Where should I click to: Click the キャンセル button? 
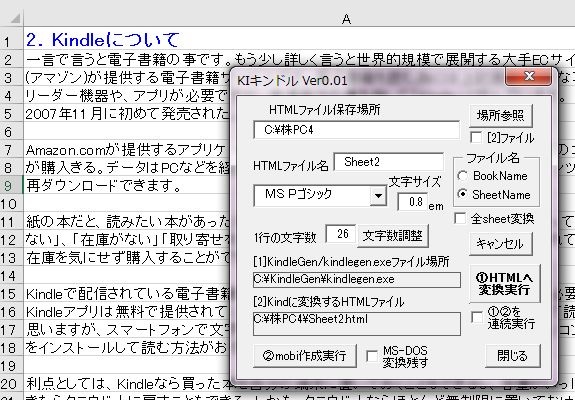[501, 243]
